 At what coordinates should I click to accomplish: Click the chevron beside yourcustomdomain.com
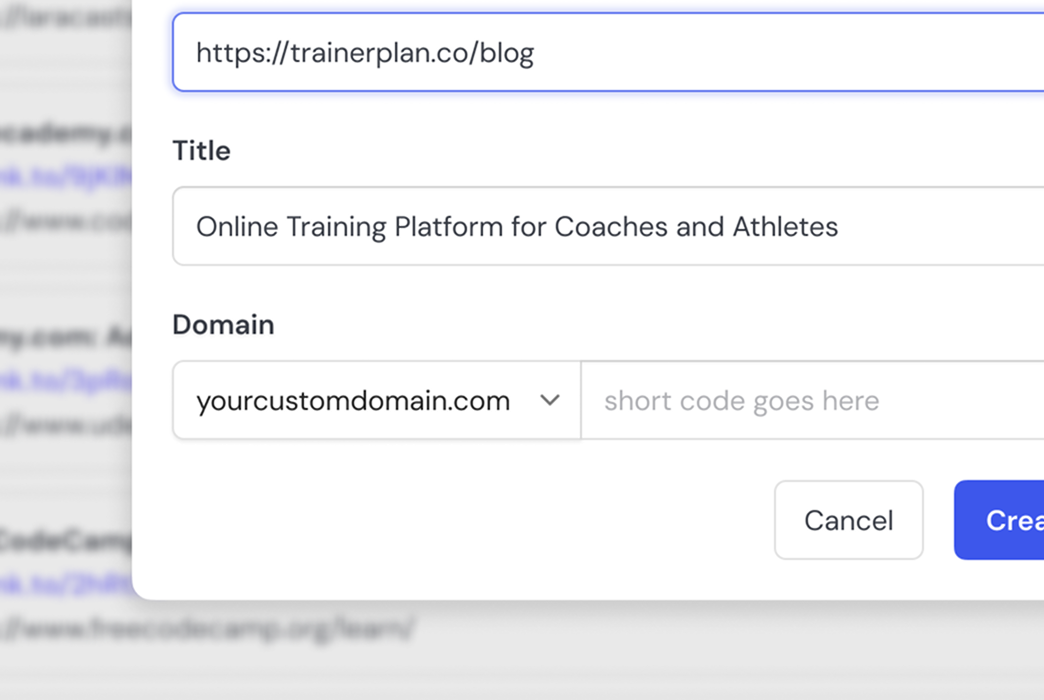tap(550, 400)
